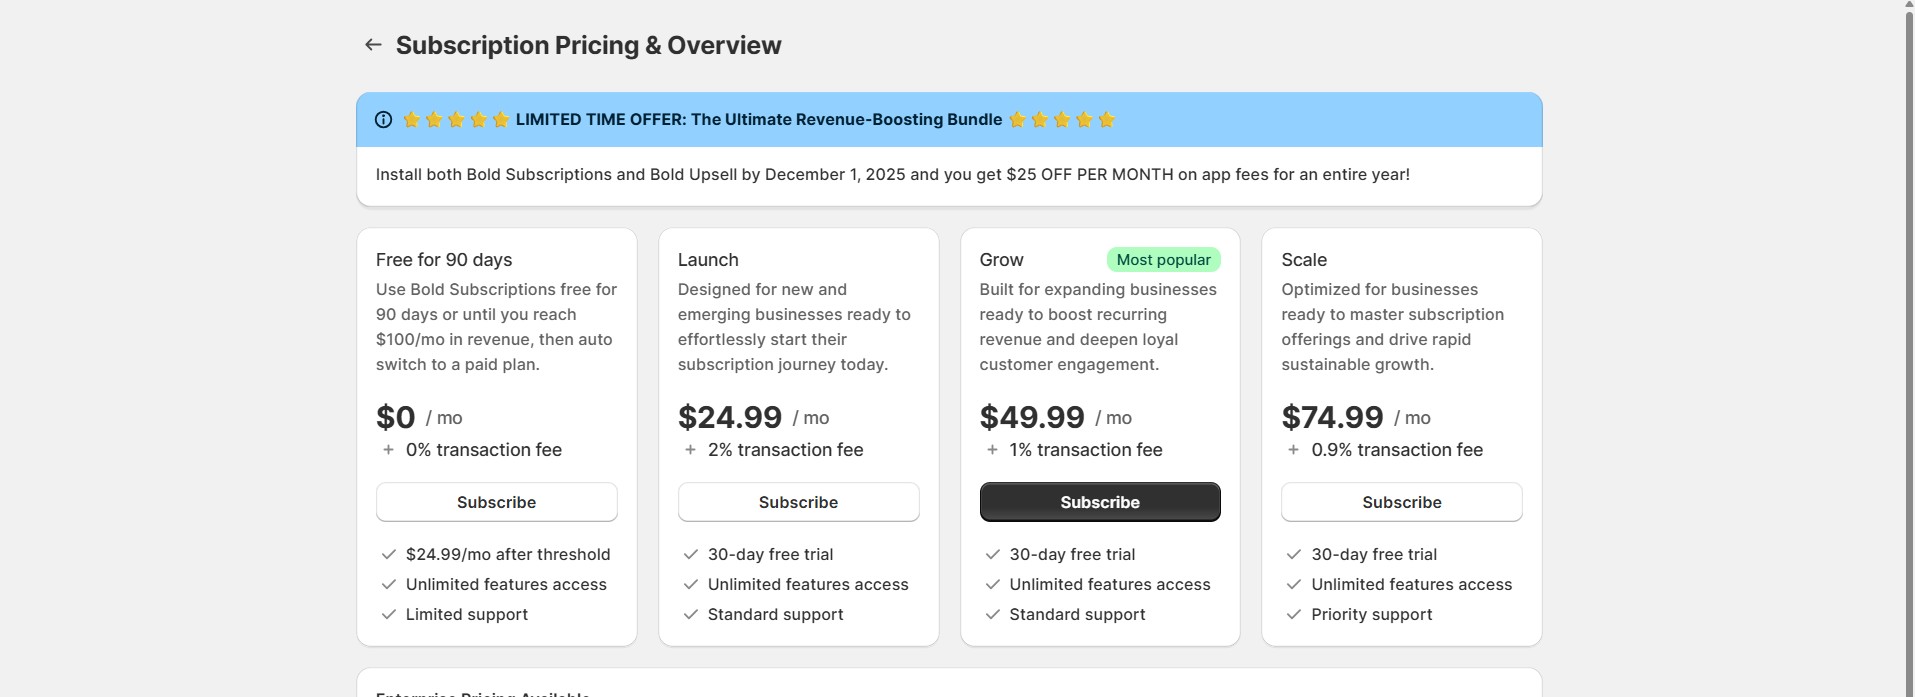Image resolution: width=1915 pixels, height=697 pixels.
Task: Subscribe to the Grow plan
Action: tap(1100, 502)
